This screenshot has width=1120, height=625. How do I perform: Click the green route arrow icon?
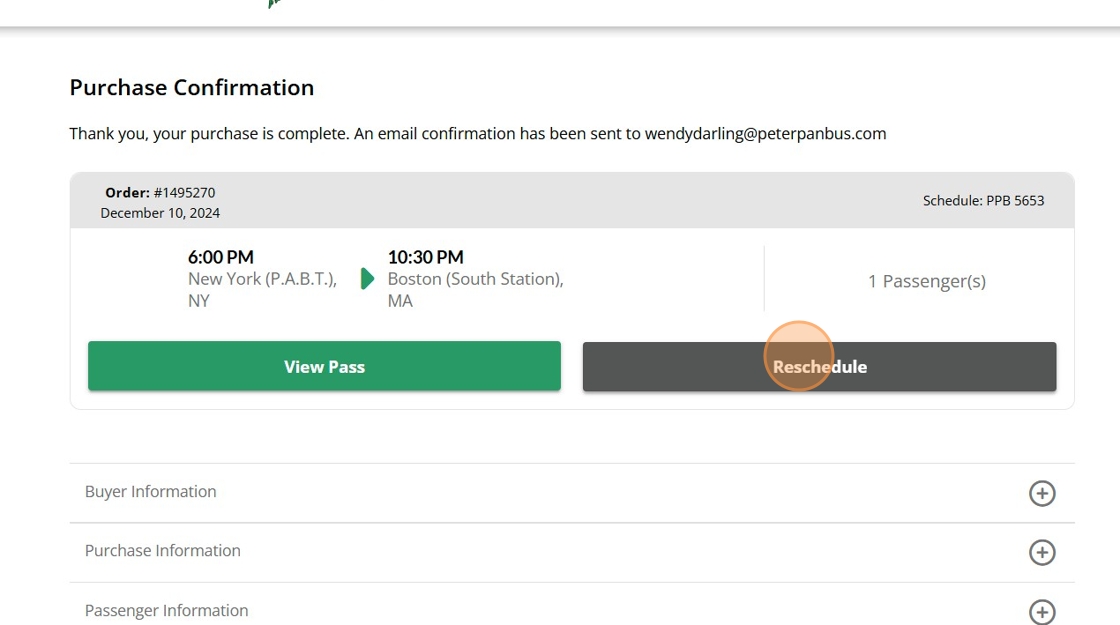tap(367, 279)
